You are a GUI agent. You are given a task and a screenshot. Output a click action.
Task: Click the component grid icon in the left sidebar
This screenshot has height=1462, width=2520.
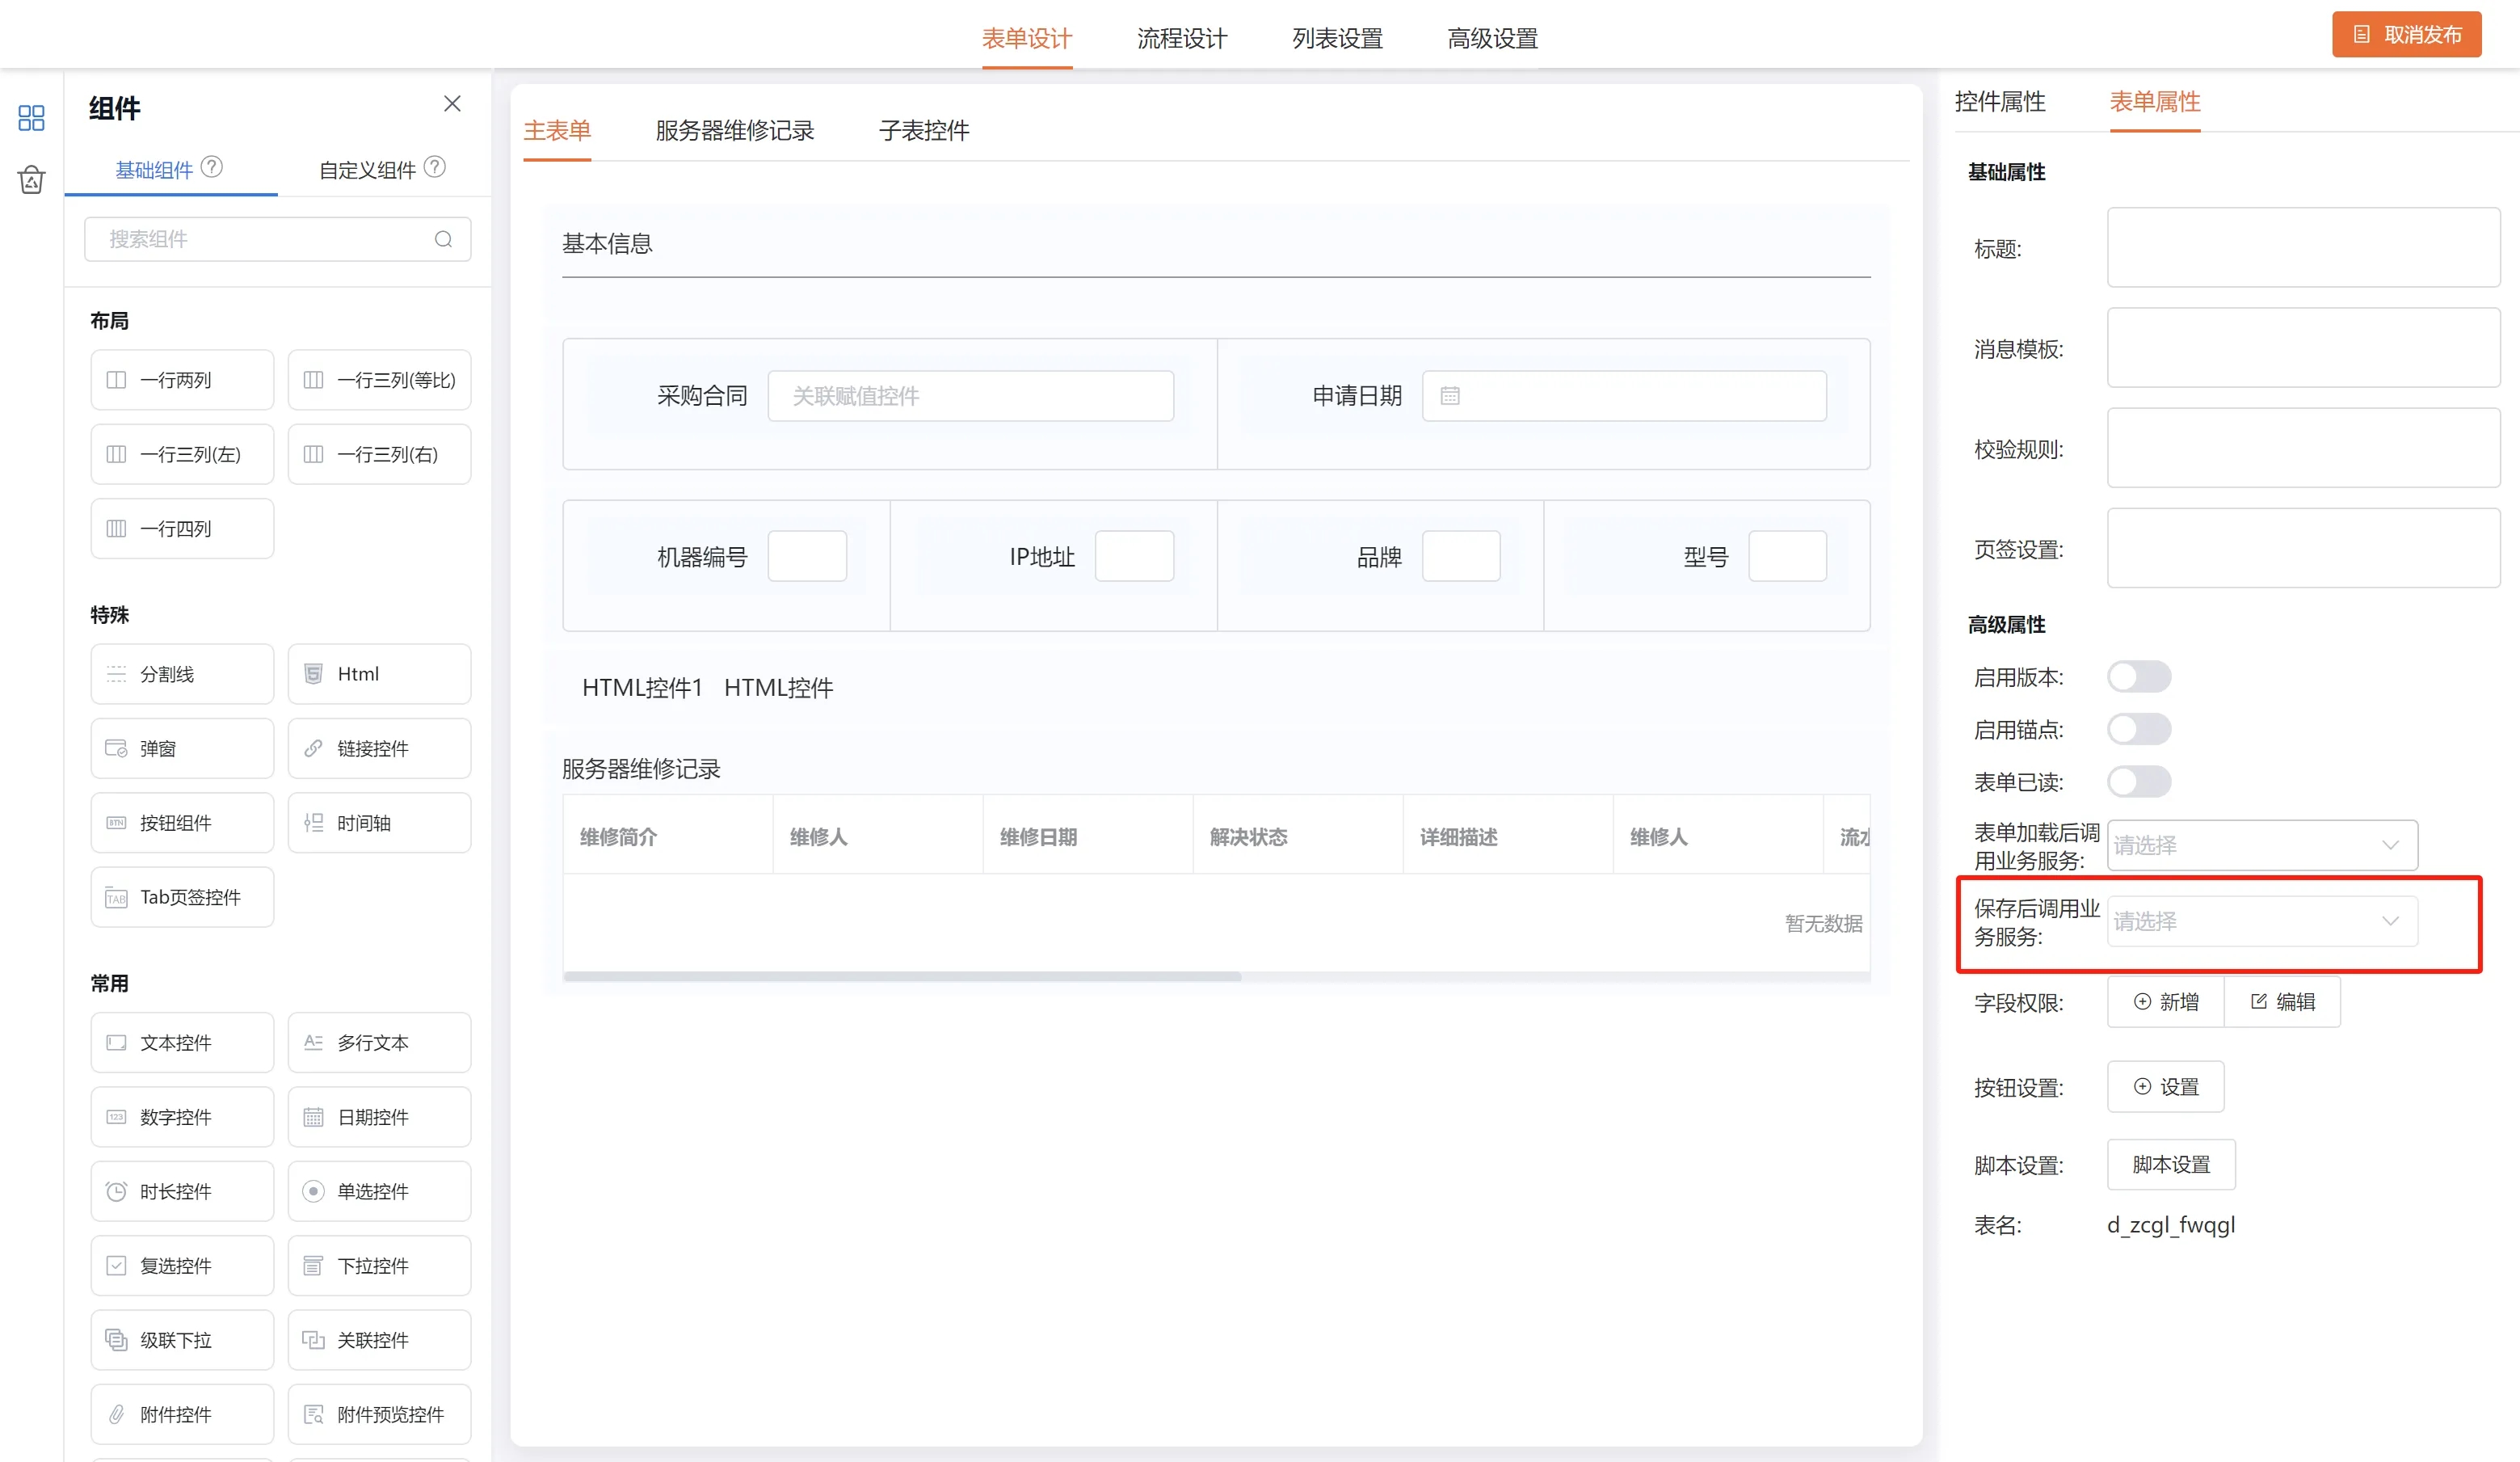click(x=31, y=118)
